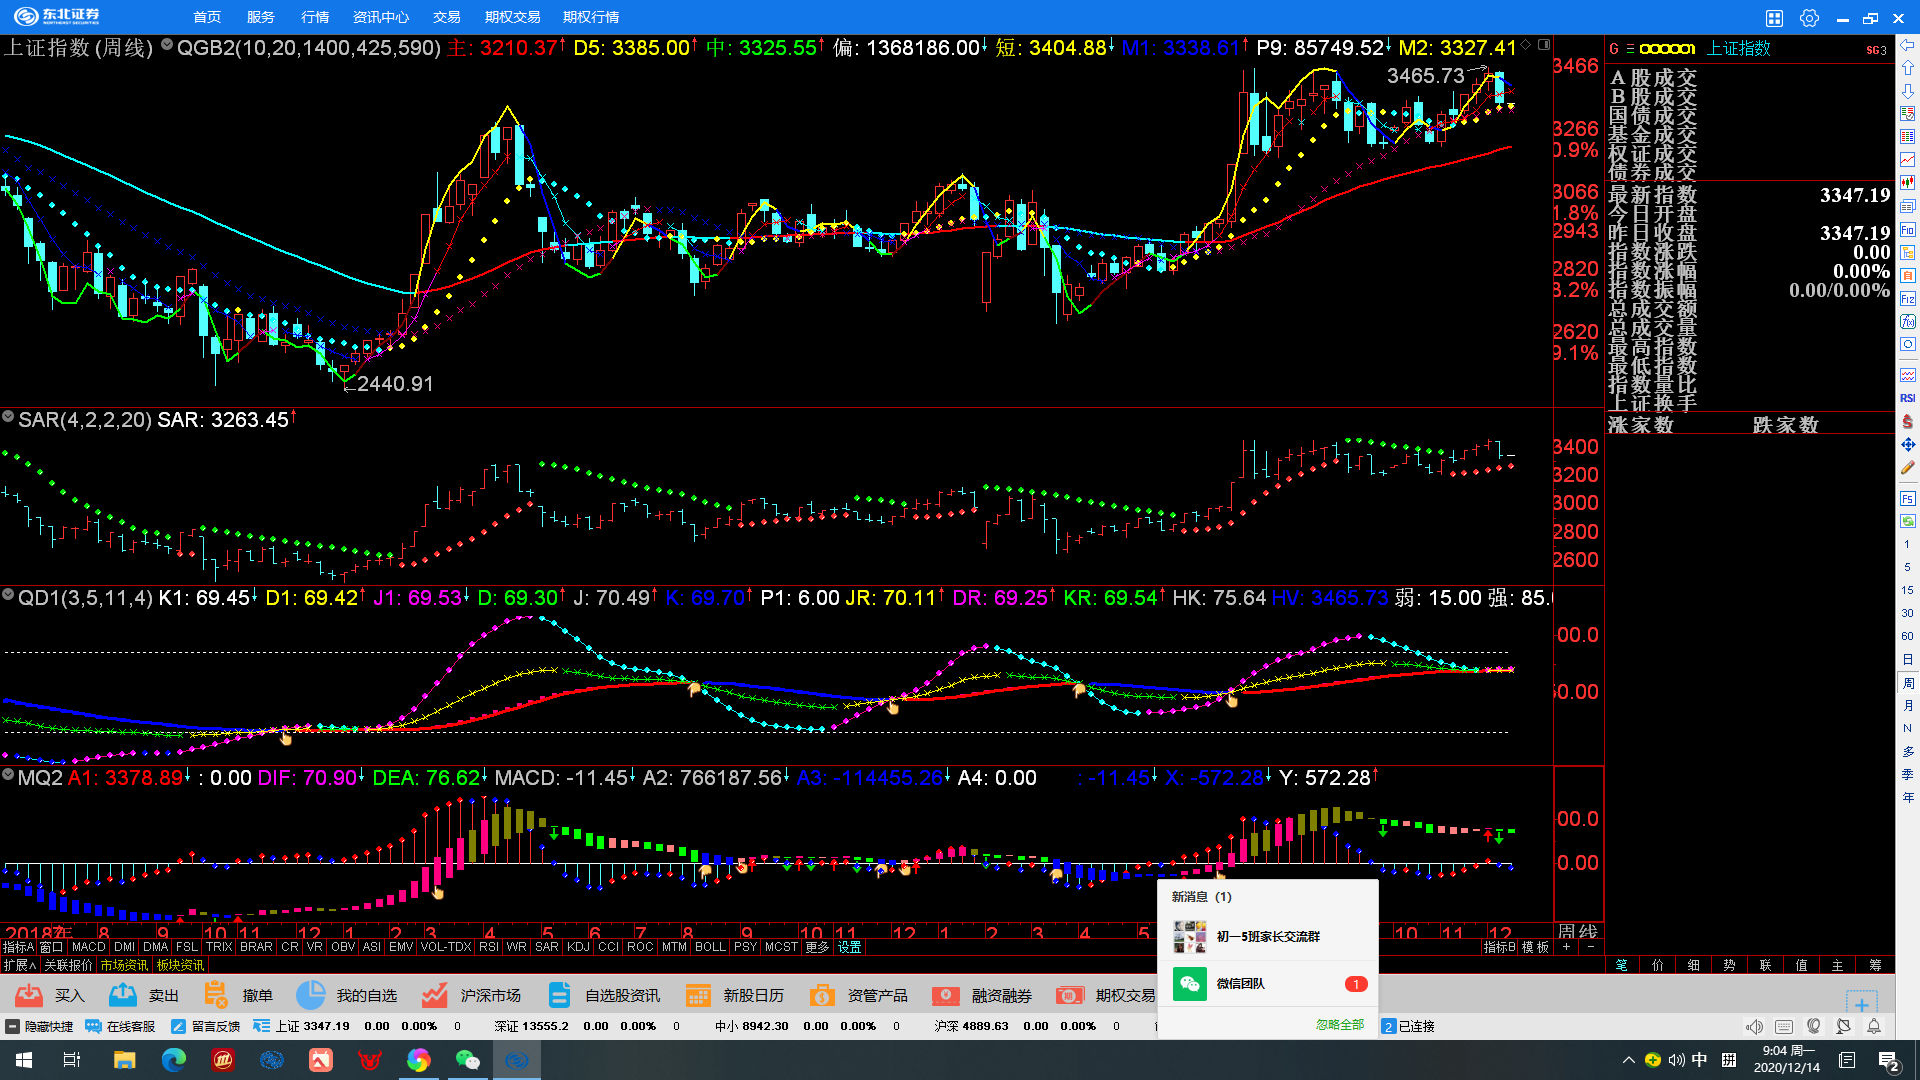The image size is (1920, 1080).
Task: Expand the 指标A indicator list
Action: coord(18,947)
